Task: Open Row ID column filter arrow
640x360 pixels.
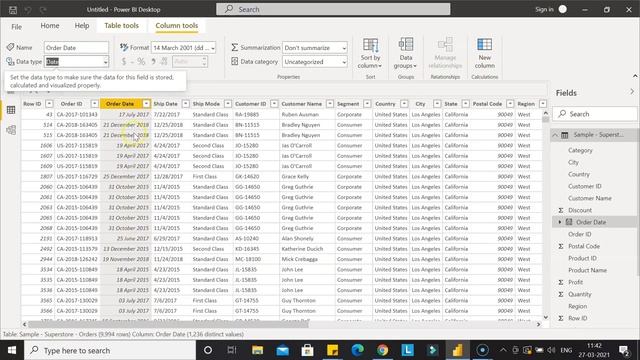Action: (49, 104)
